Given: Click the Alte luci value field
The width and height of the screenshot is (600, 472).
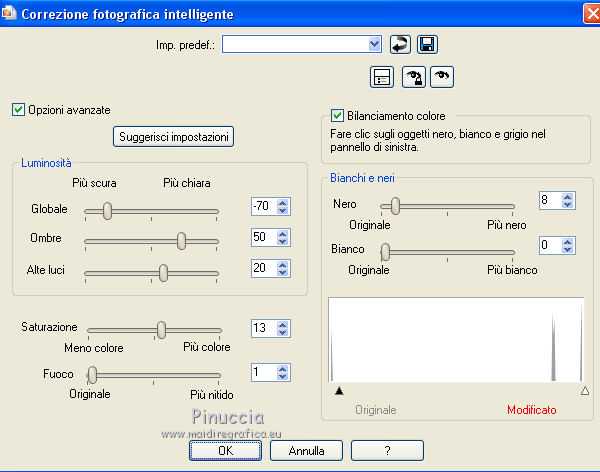Looking at the screenshot, I should click(262, 270).
